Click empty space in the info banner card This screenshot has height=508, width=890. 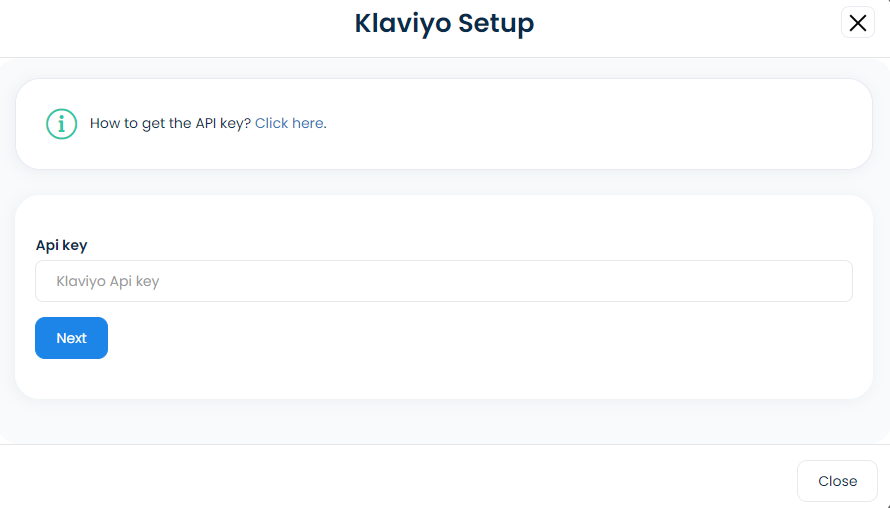(x=568, y=124)
